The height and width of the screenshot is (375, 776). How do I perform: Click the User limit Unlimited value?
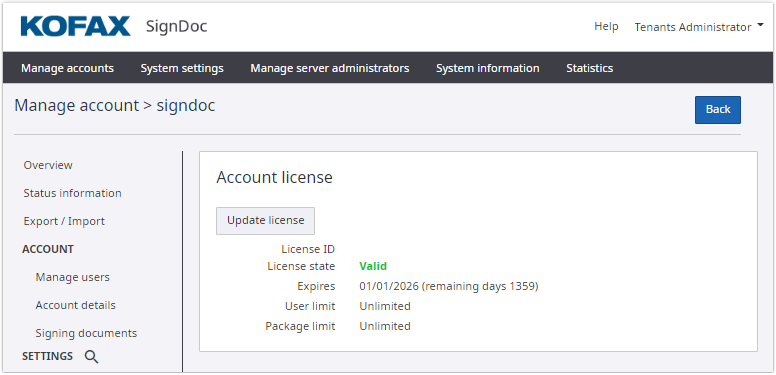385,306
